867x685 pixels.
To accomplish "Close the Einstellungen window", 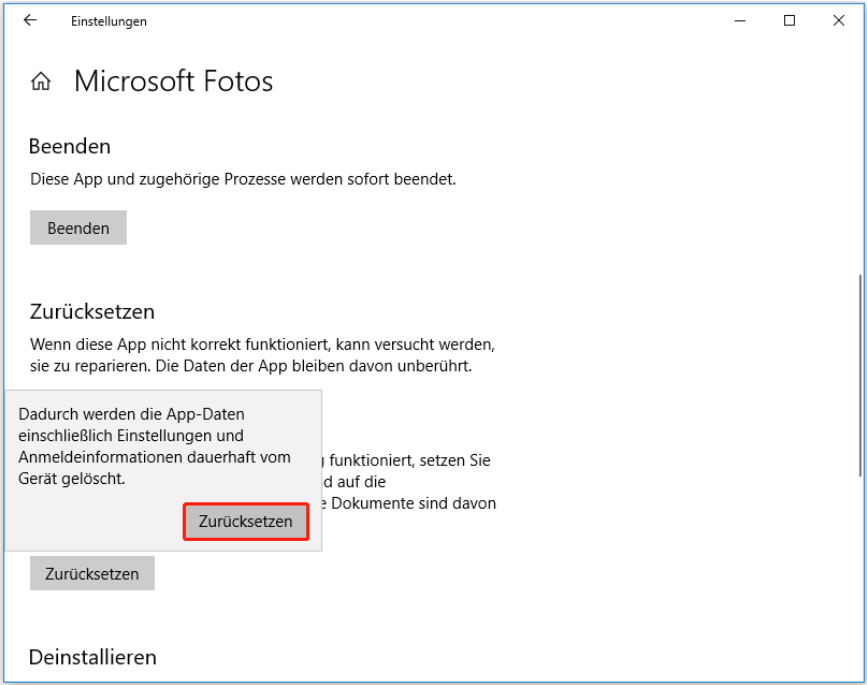I will (839, 20).
